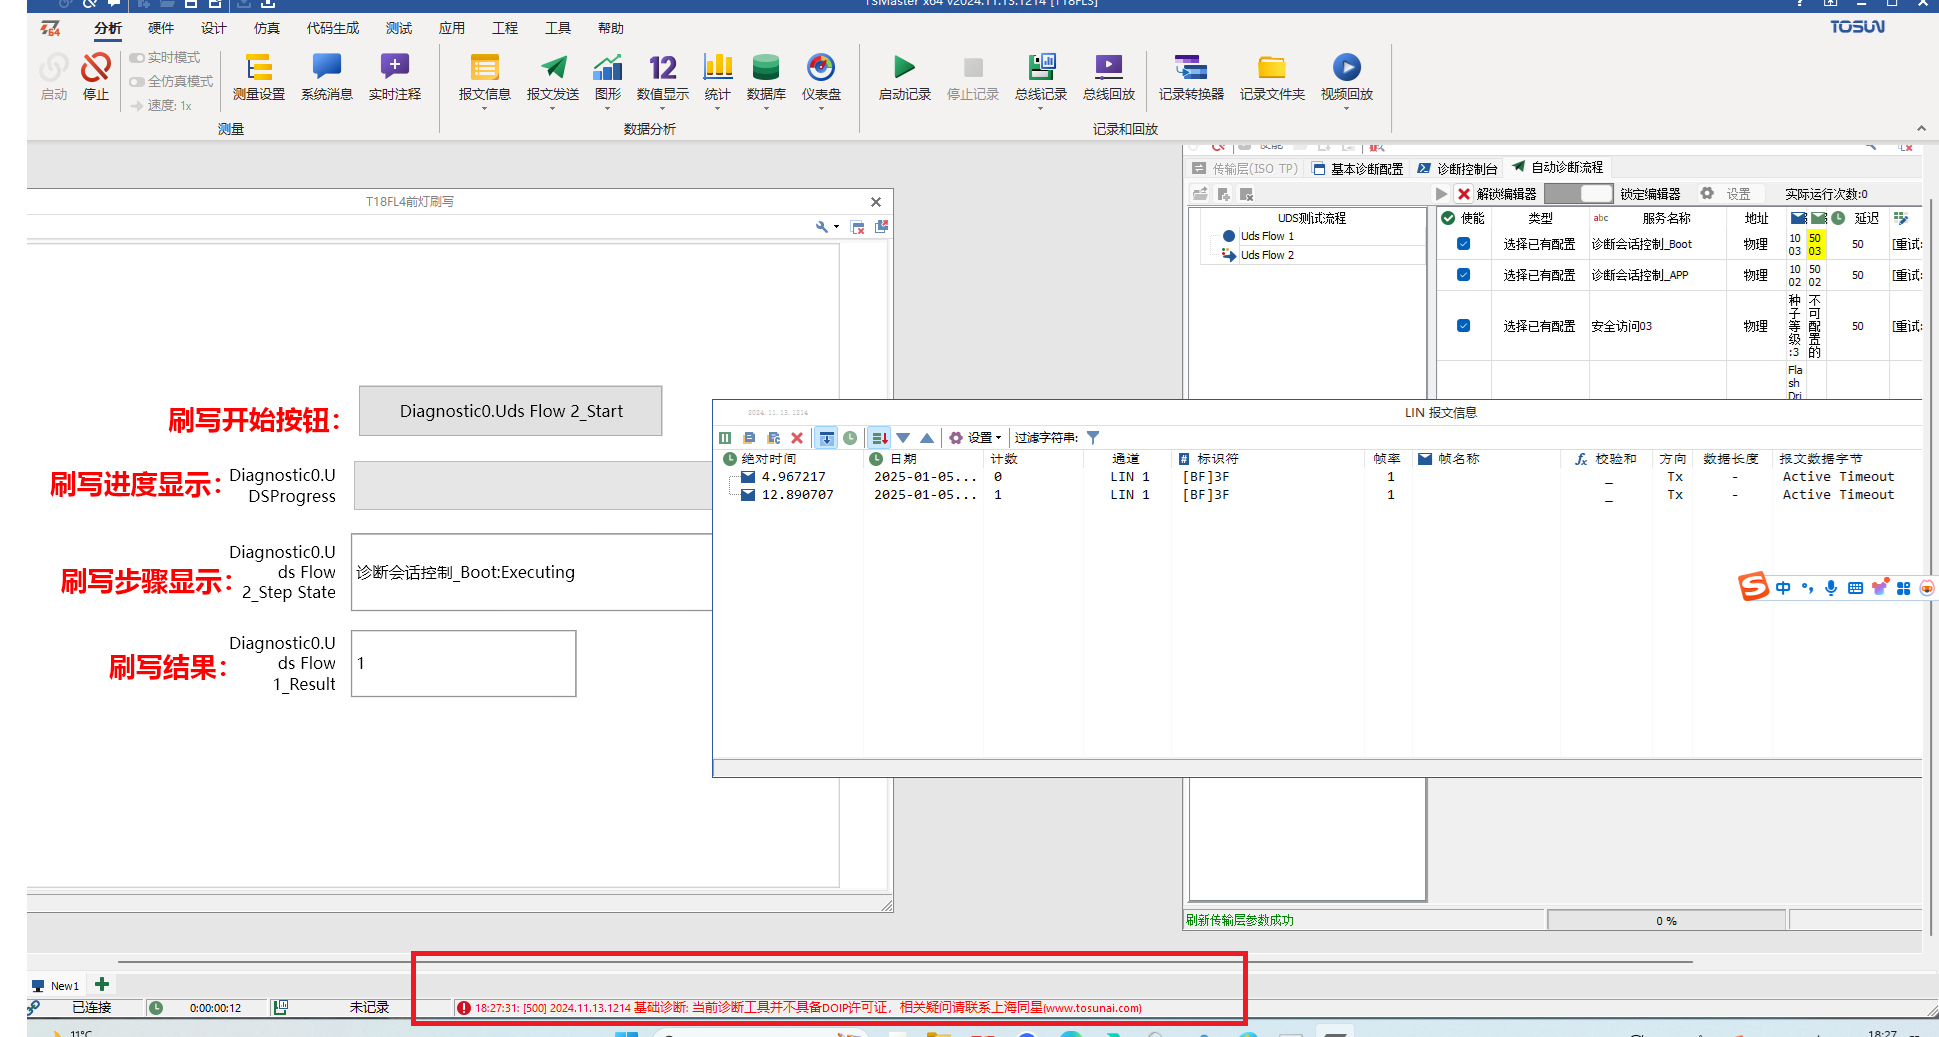Screen dimensions: 1939x1037
Task: Uncheck enable box for 安全访问03 row
Action: [x=1463, y=326]
